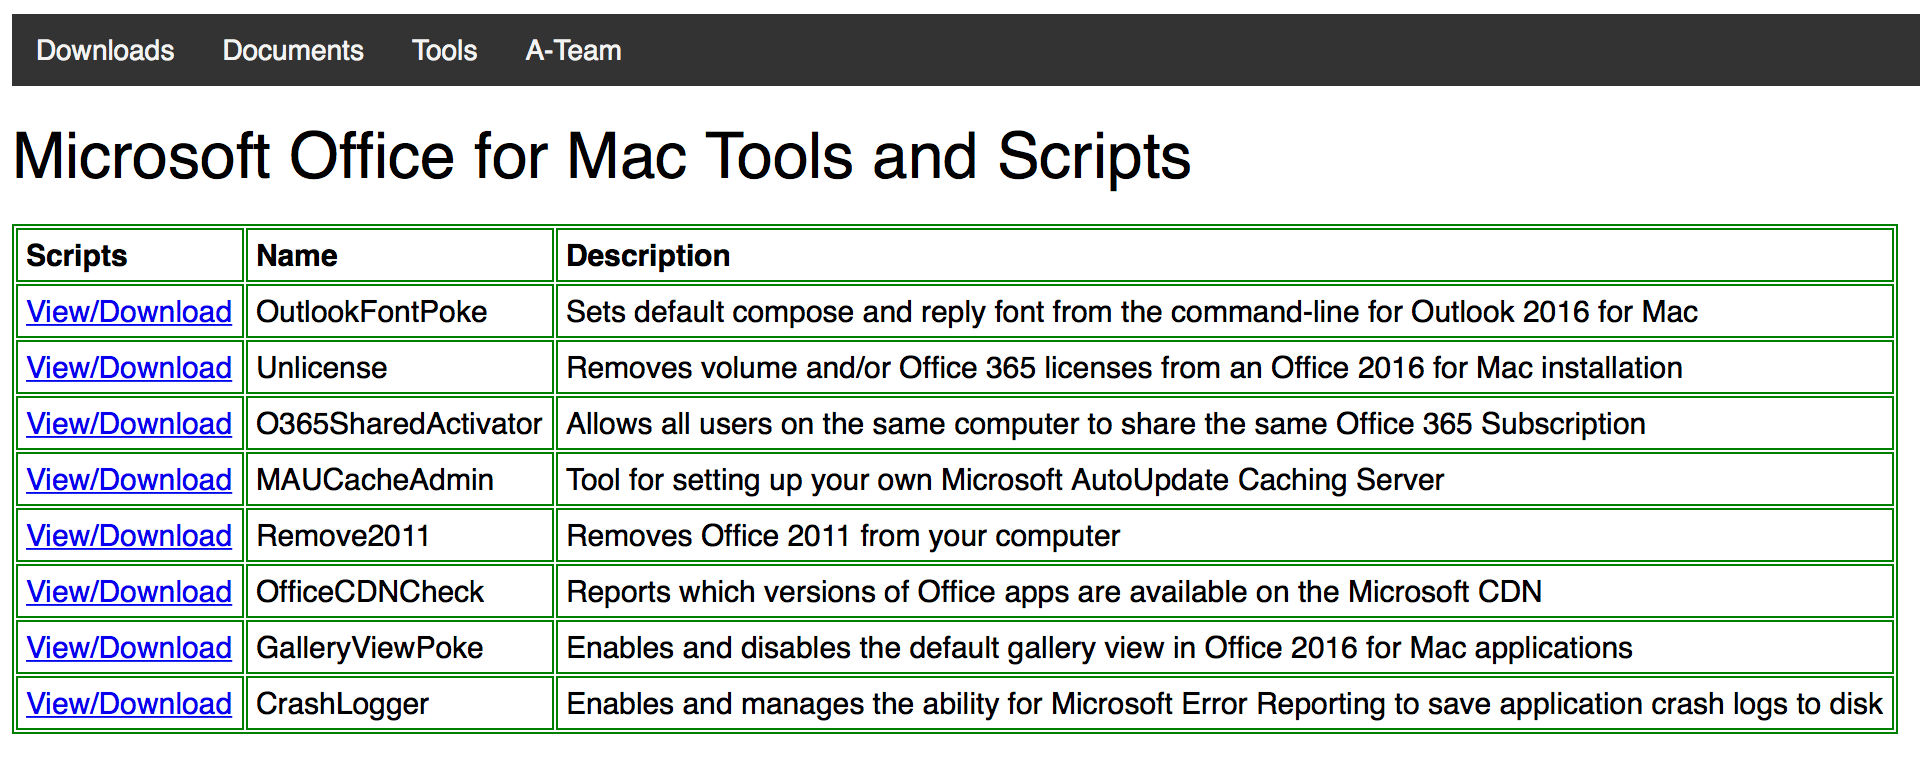
Task: Click the OutlookFontPoke name cell
Action: [x=400, y=312]
